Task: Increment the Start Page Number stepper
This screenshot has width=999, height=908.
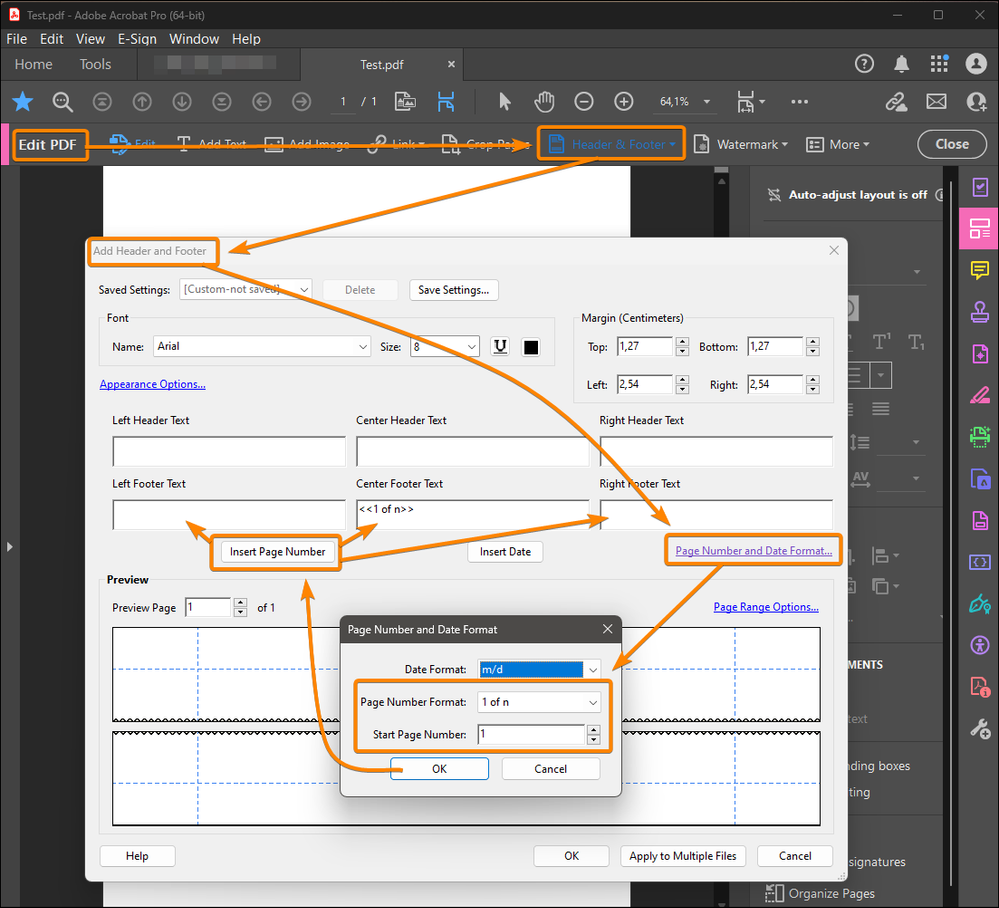Action: [594, 729]
